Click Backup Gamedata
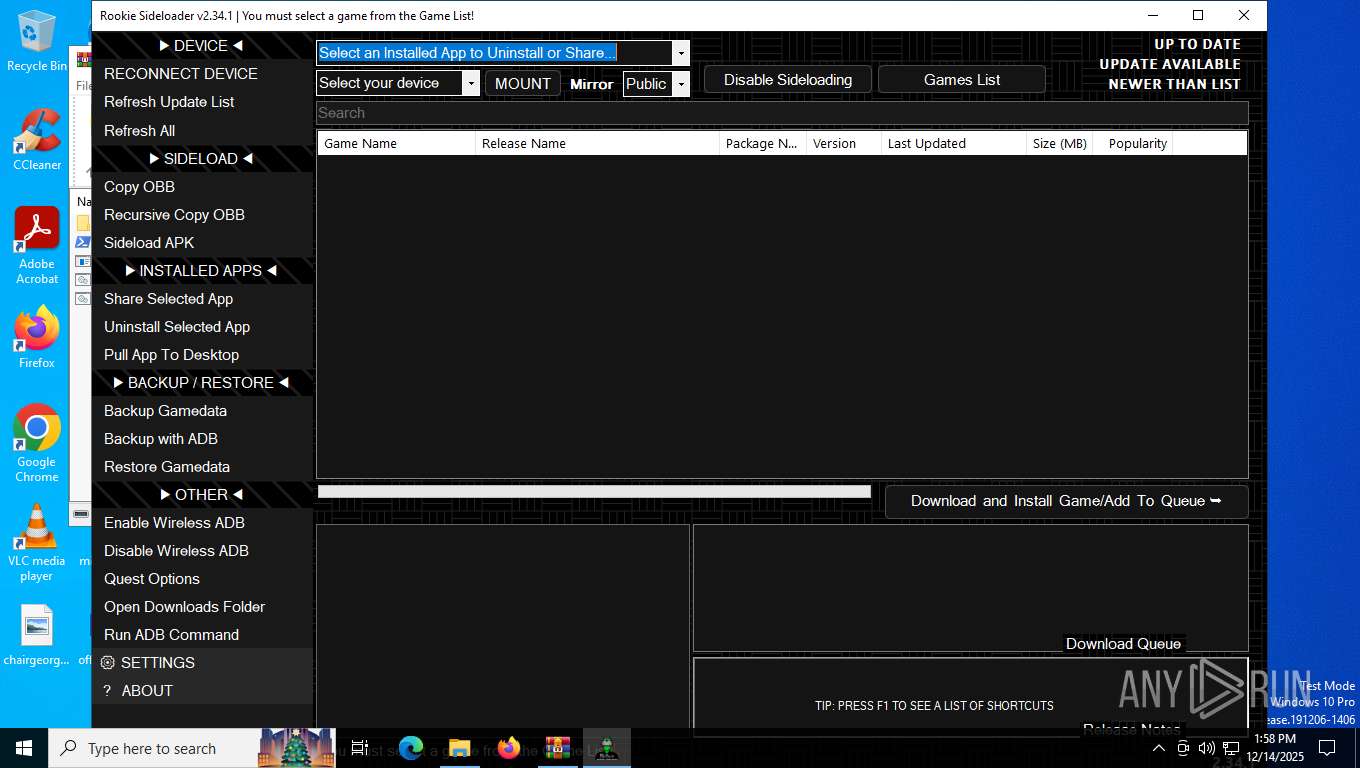Image resolution: width=1360 pixels, height=768 pixels. coord(203,410)
